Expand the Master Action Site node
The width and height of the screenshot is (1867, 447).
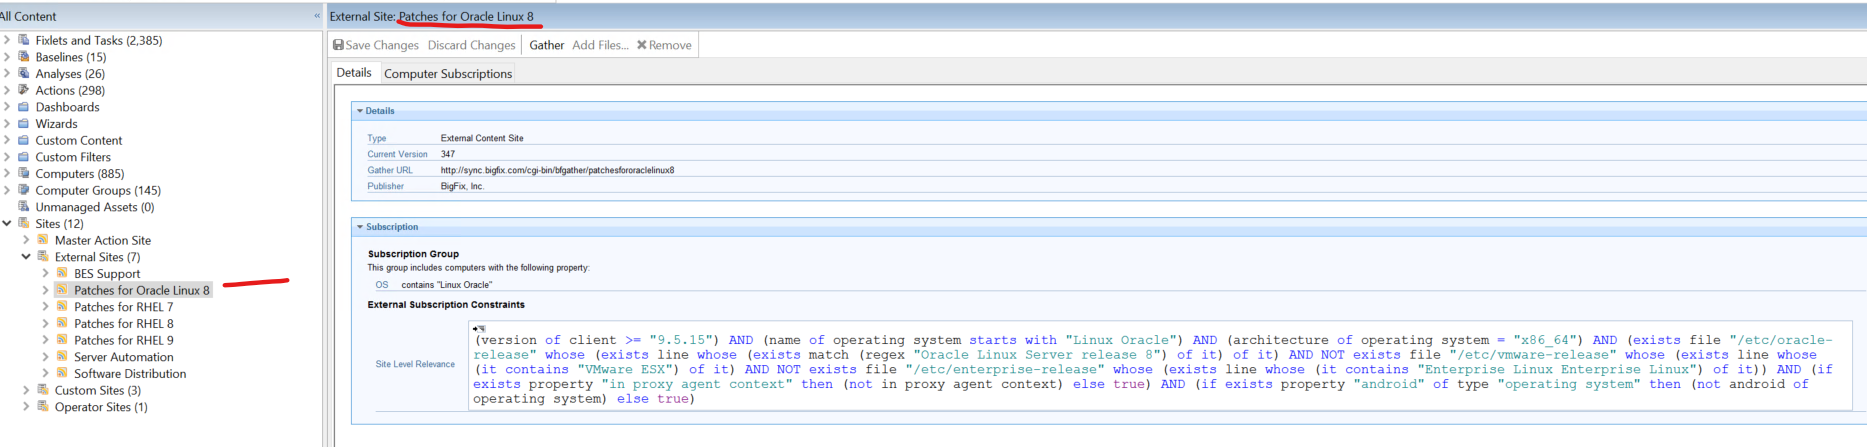point(26,240)
